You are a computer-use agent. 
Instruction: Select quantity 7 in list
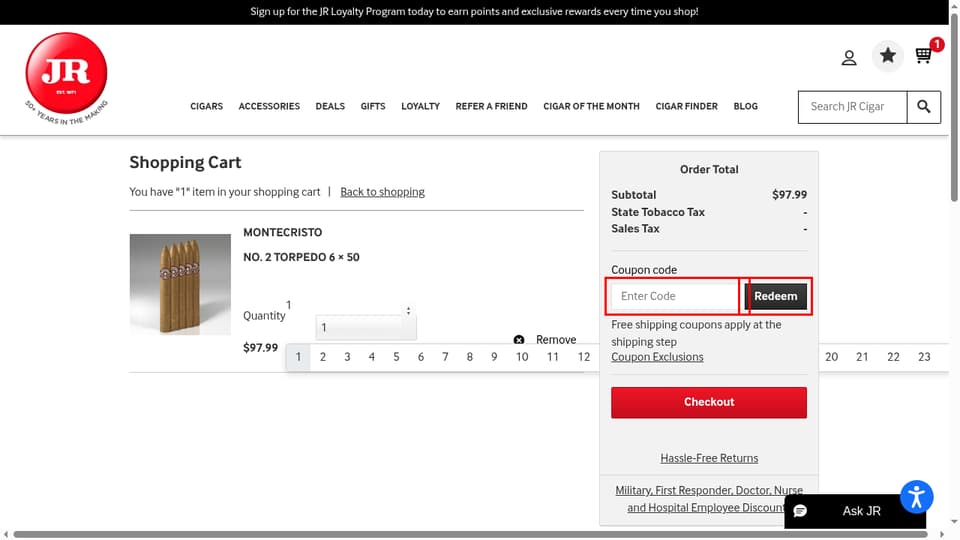(x=445, y=357)
